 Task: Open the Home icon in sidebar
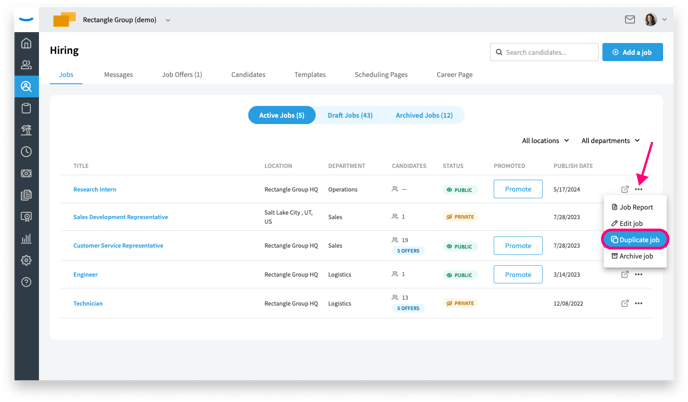[x=26, y=43]
